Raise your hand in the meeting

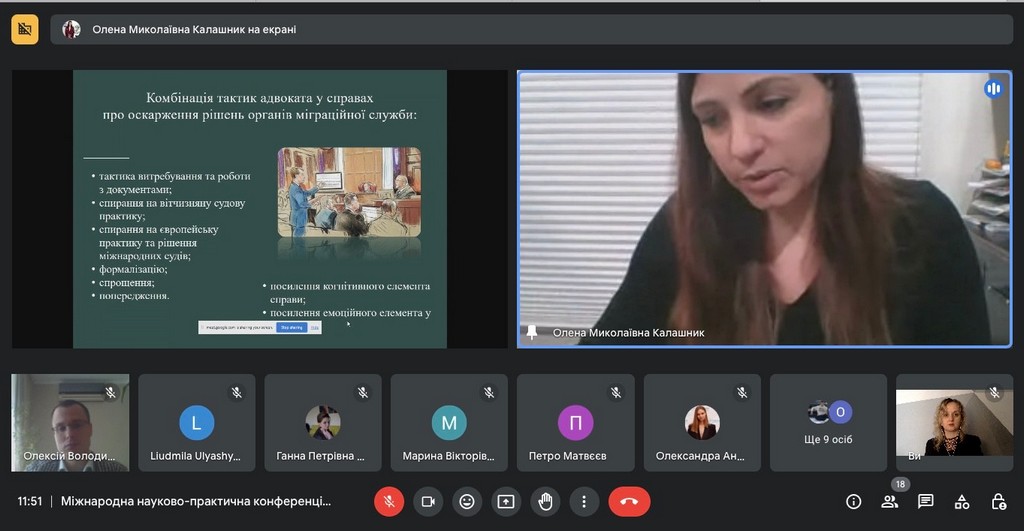545,501
